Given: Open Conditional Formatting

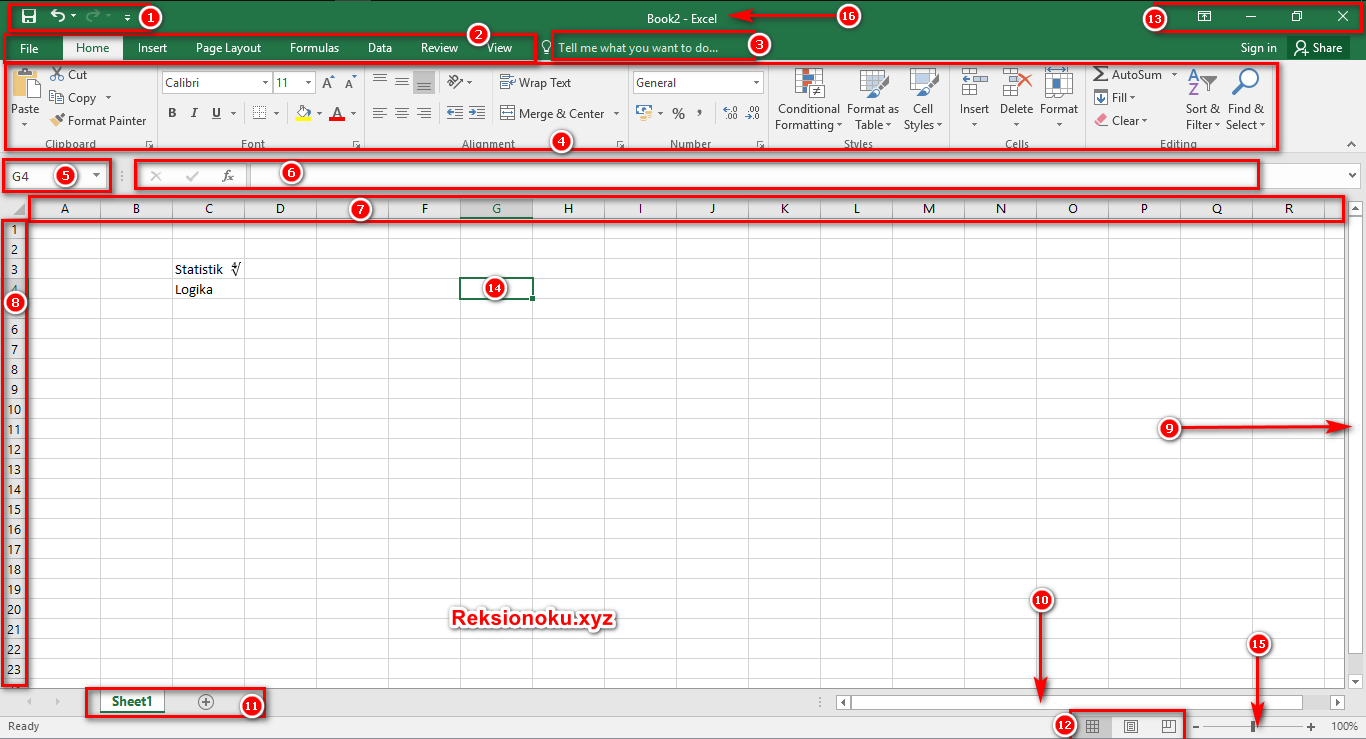Looking at the screenshot, I should tap(808, 100).
